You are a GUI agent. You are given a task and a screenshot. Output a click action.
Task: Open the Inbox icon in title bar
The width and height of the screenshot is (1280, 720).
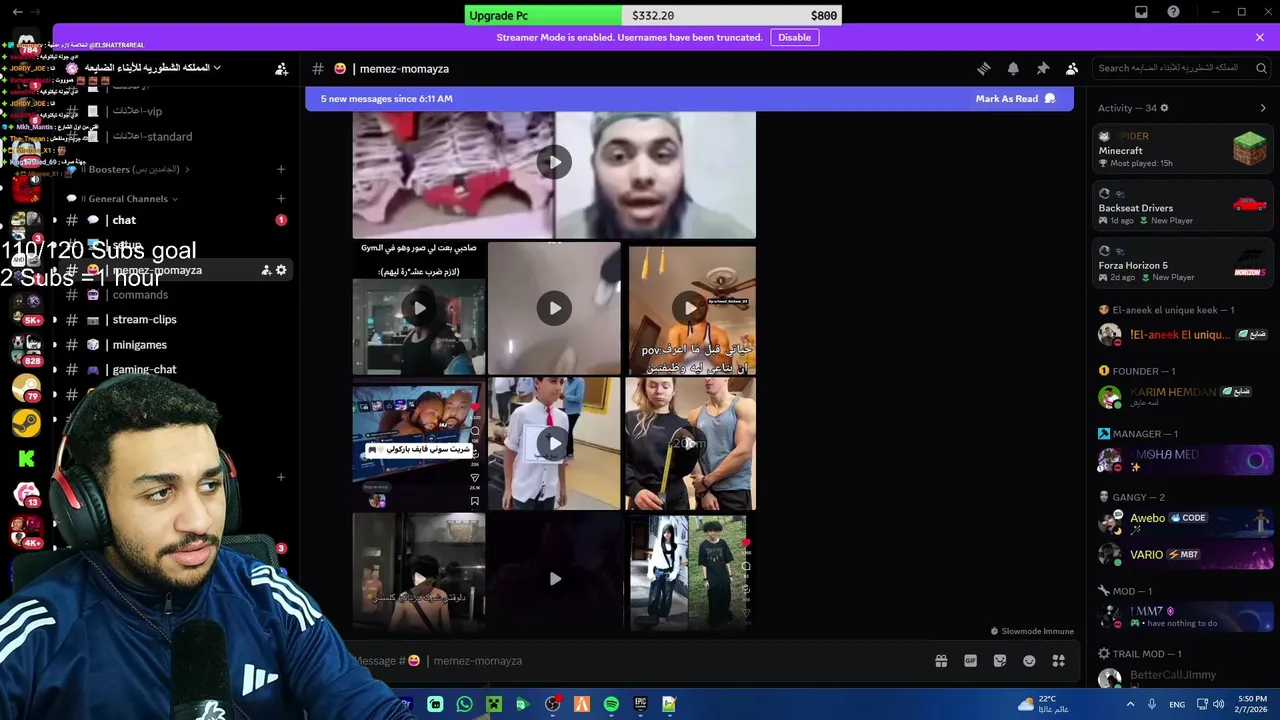coord(1141,12)
